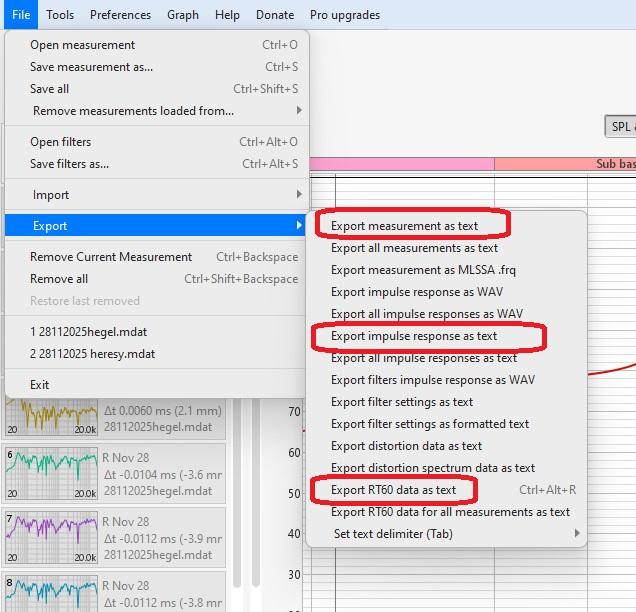Select Export distortion data as text
Image resolution: width=636 pixels, height=612 pixels.
click(x=406, y=446)
